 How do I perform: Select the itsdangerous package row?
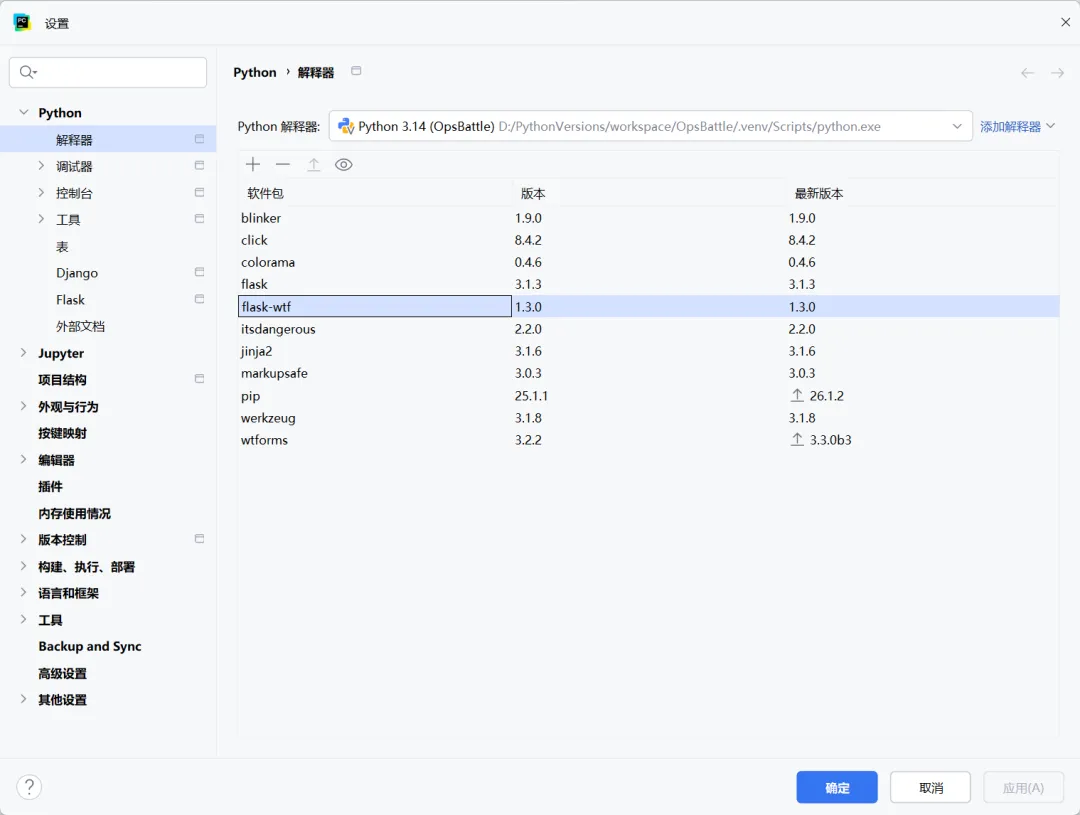pos(649,329)
